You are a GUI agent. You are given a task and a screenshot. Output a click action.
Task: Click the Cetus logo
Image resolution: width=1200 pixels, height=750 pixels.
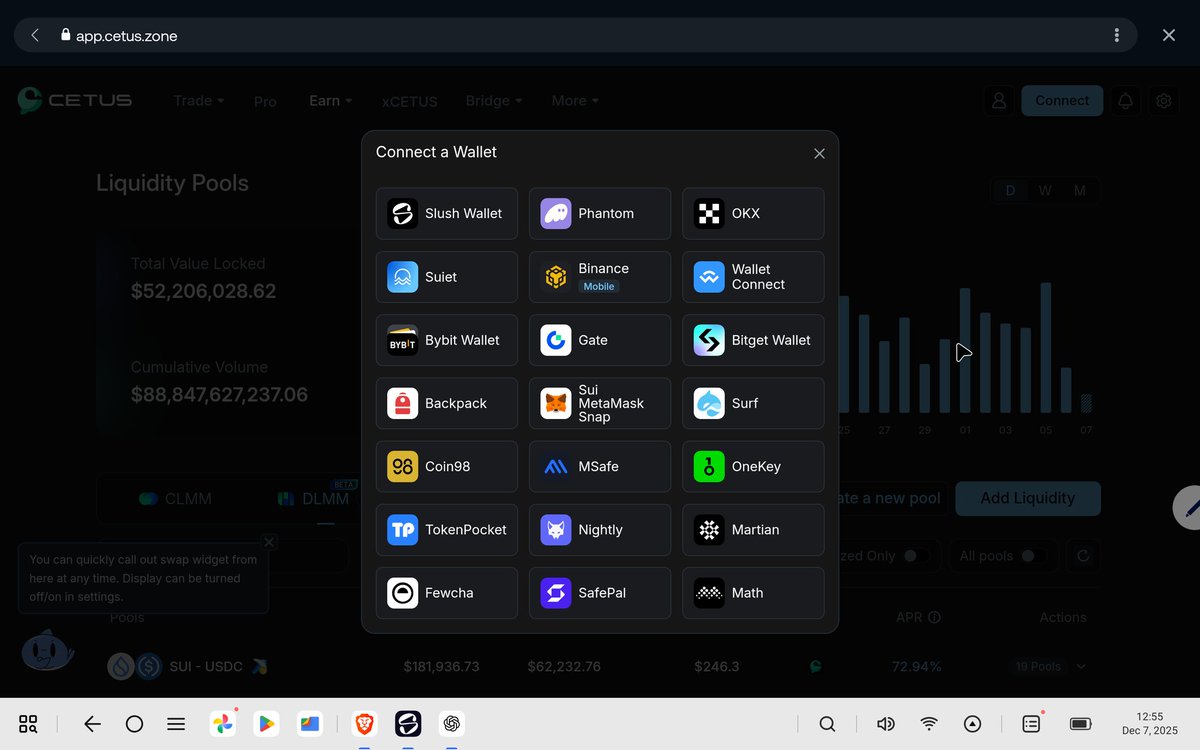click(75, 100)
